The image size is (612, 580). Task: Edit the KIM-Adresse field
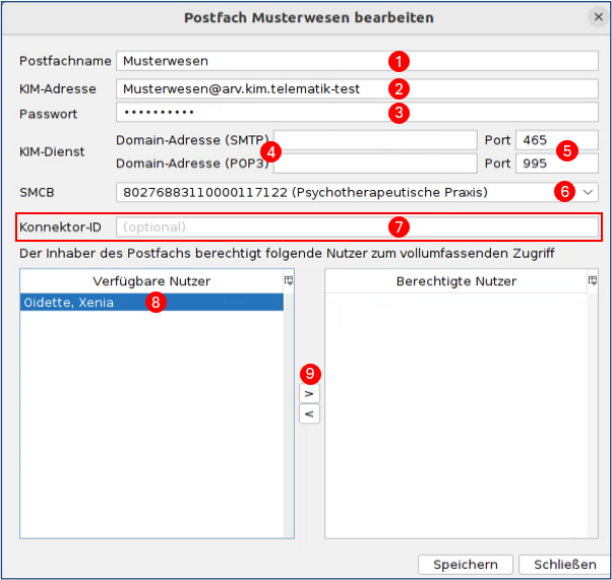pyautogui.click(x=357, y=89)
